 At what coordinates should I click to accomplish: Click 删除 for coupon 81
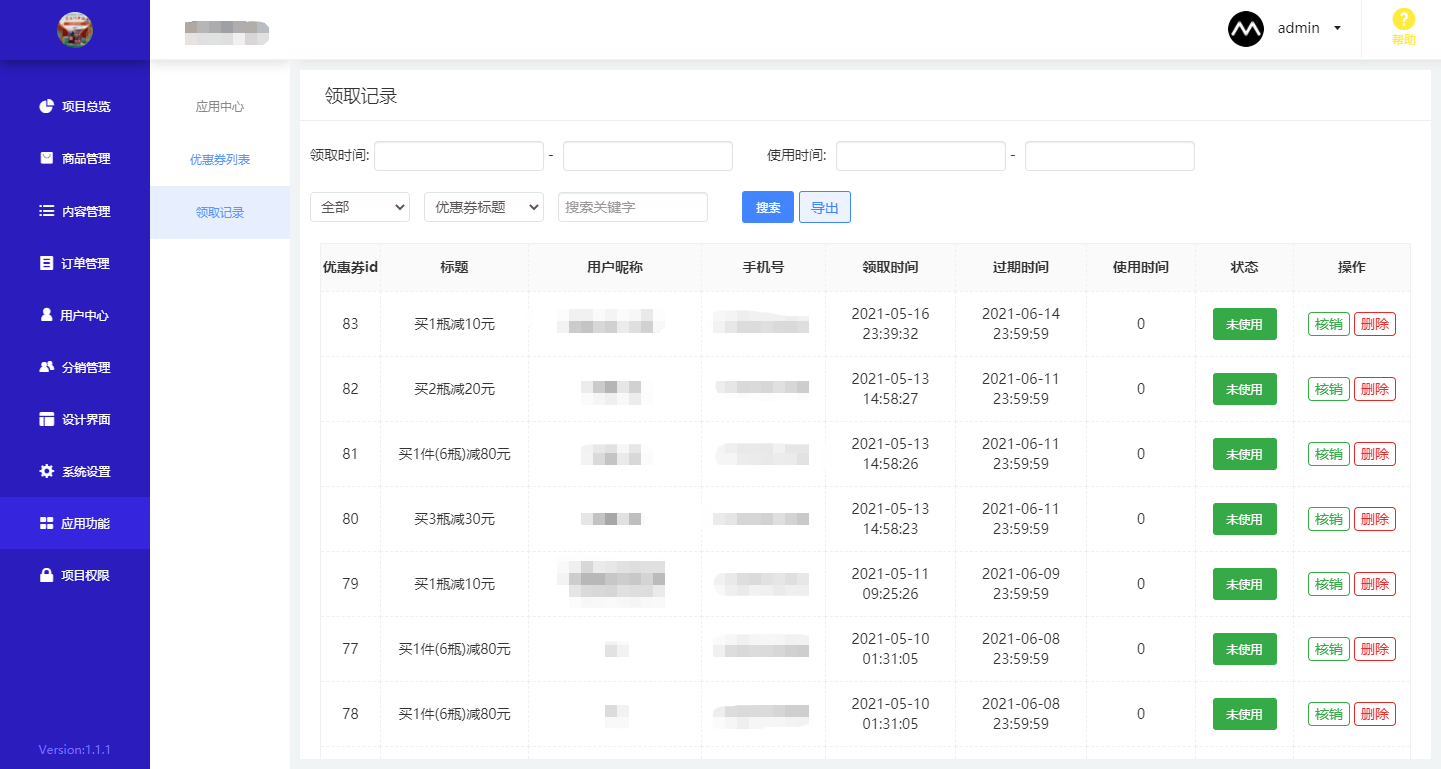[x=1375, y=454]
